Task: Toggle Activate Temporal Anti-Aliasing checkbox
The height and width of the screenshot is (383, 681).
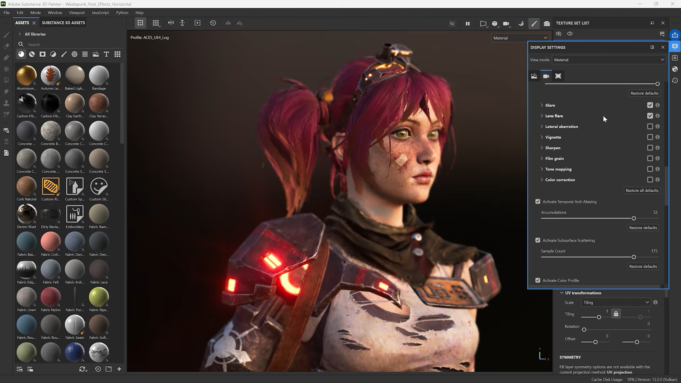Action: tap(538, 201)
